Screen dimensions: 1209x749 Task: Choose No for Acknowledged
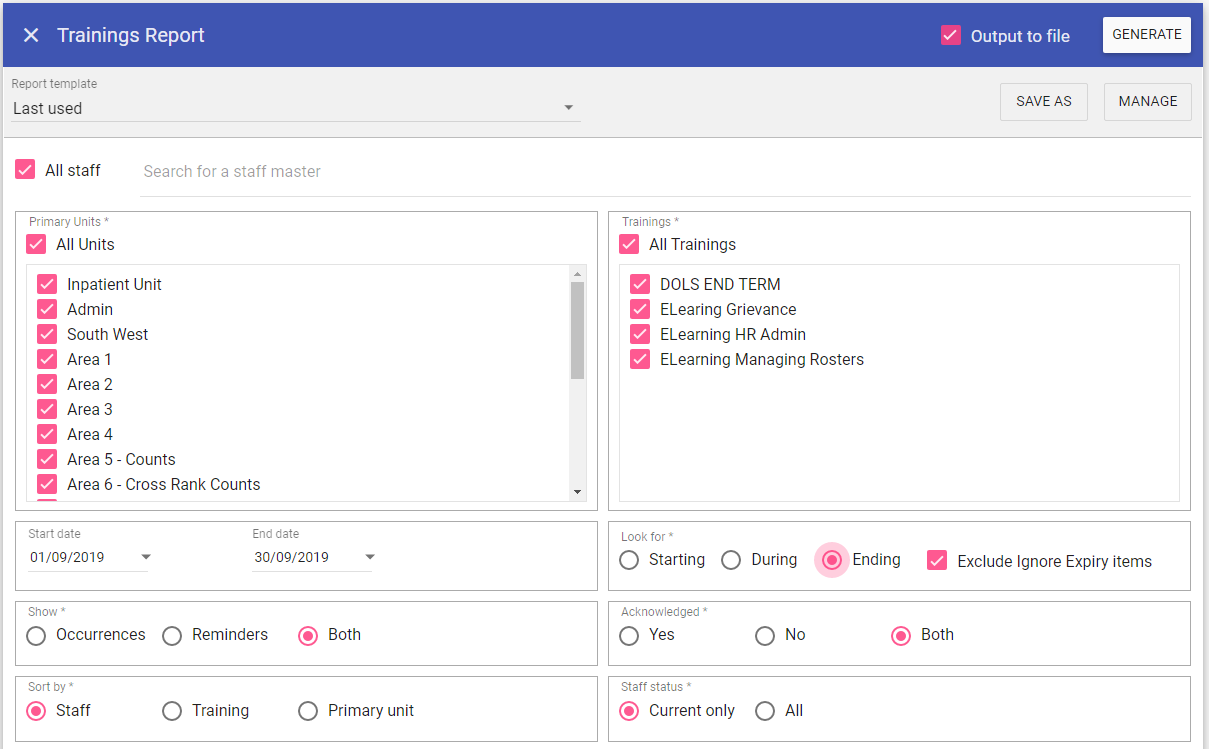coord(765,635)
